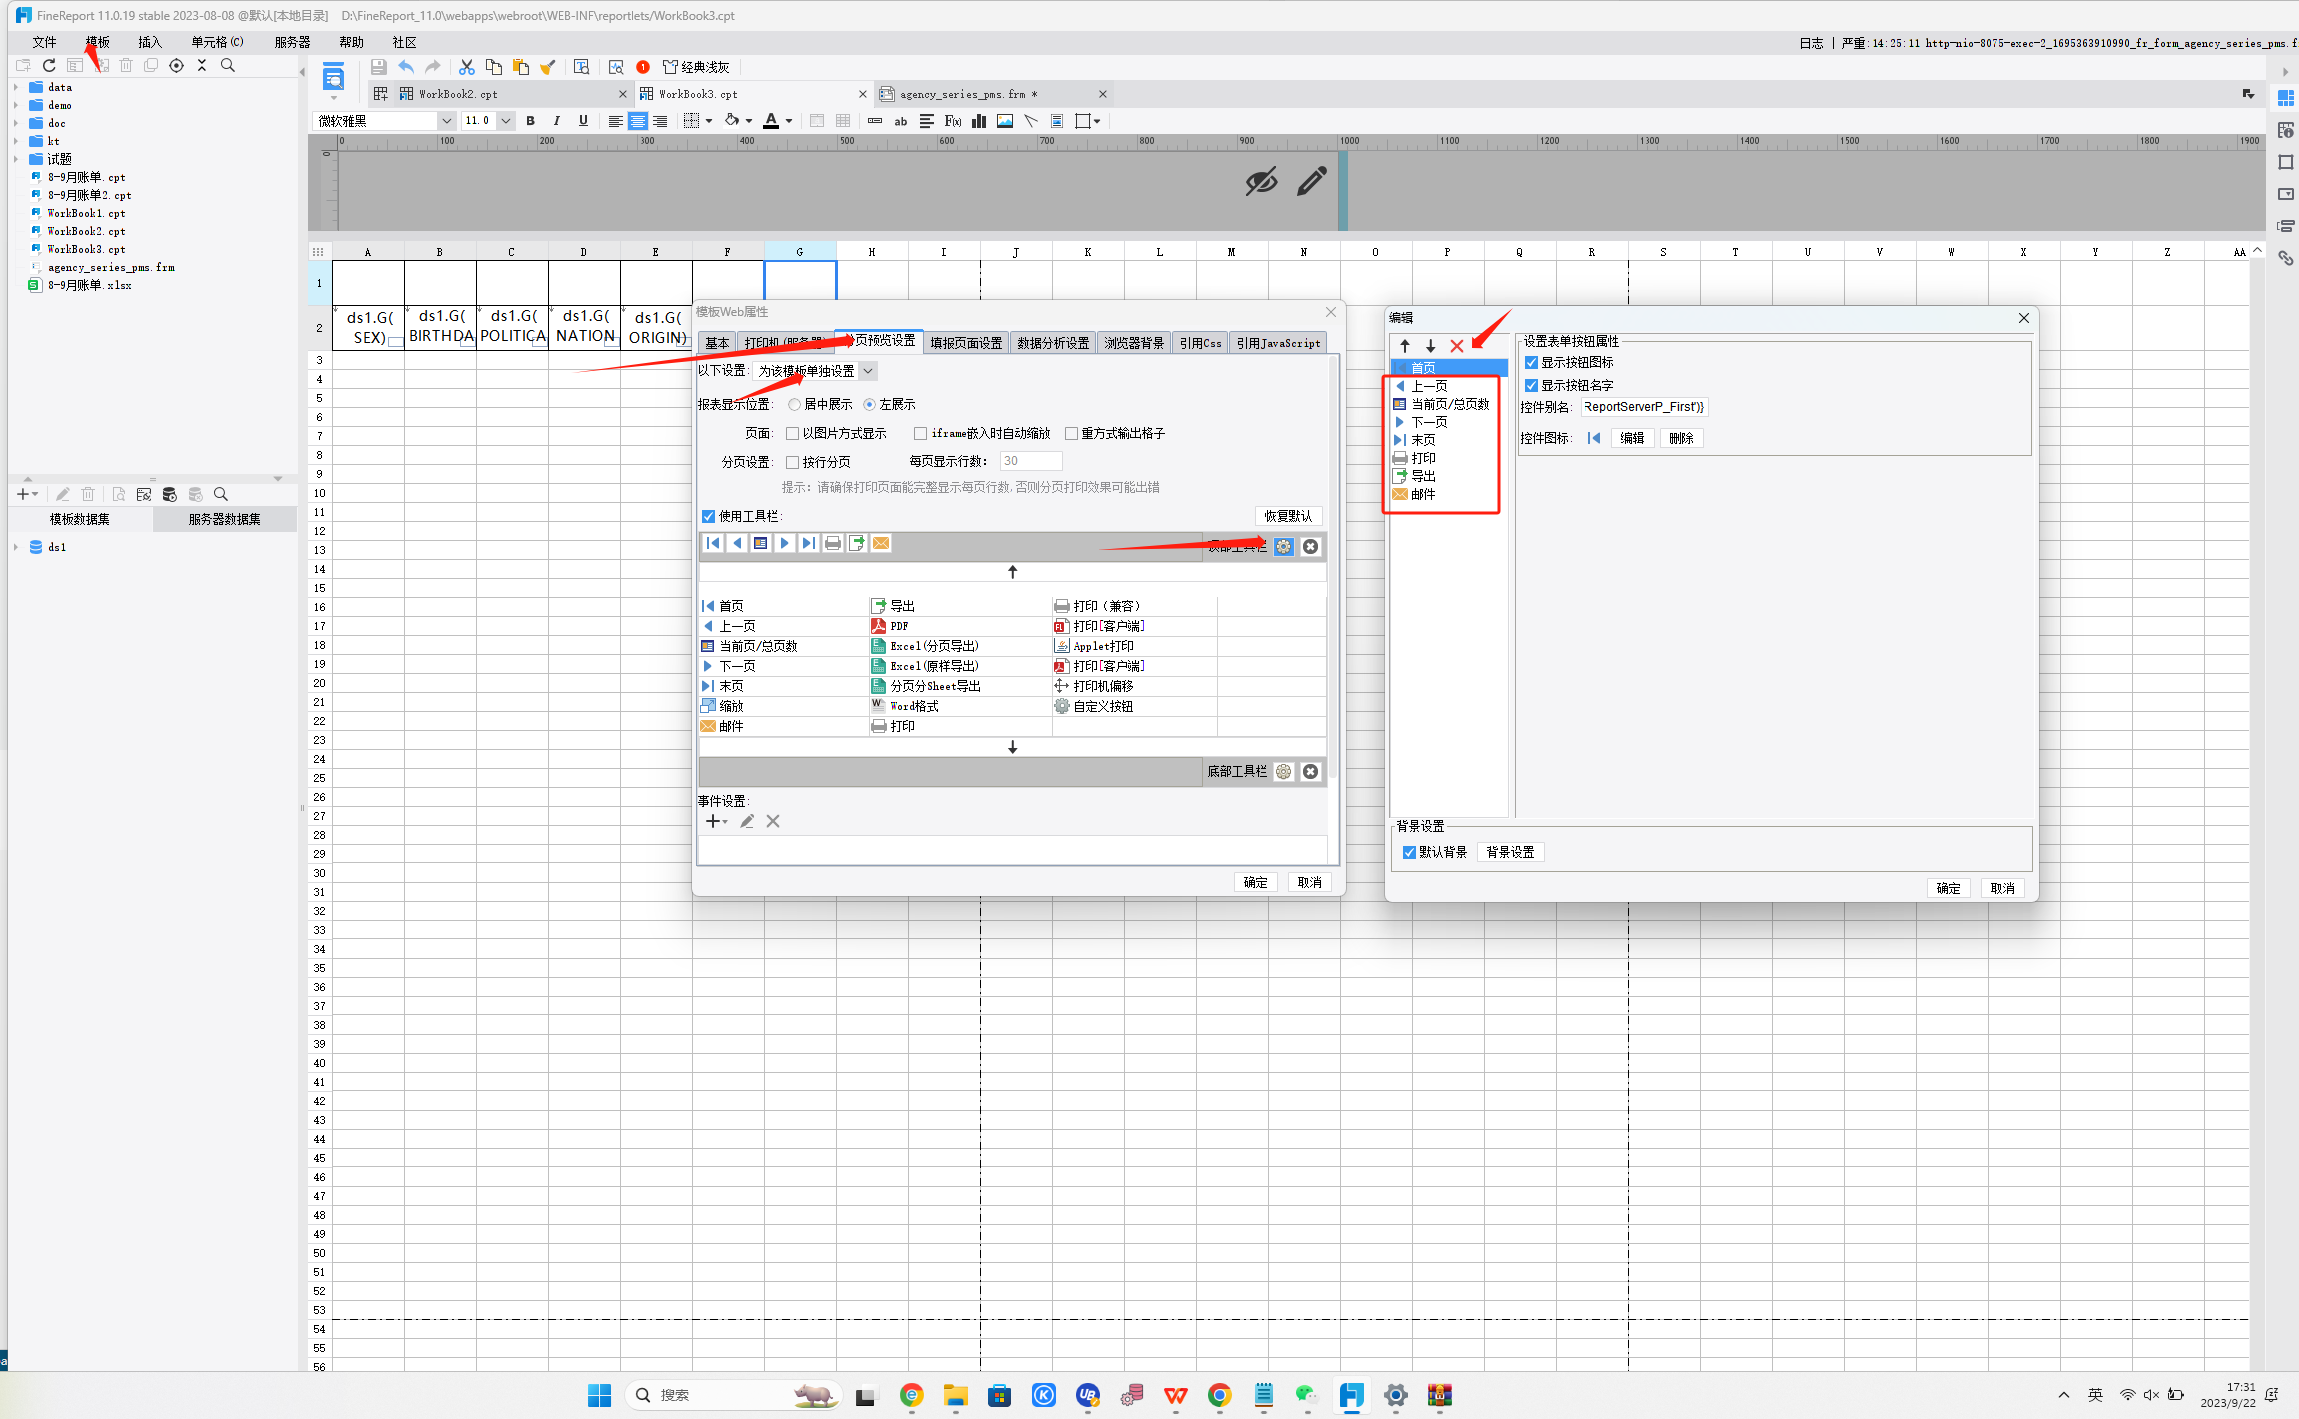Viewport: 2299px width, 1419px height.
Task: Click the cell fill color bucket icon
Action: [732, 121]
